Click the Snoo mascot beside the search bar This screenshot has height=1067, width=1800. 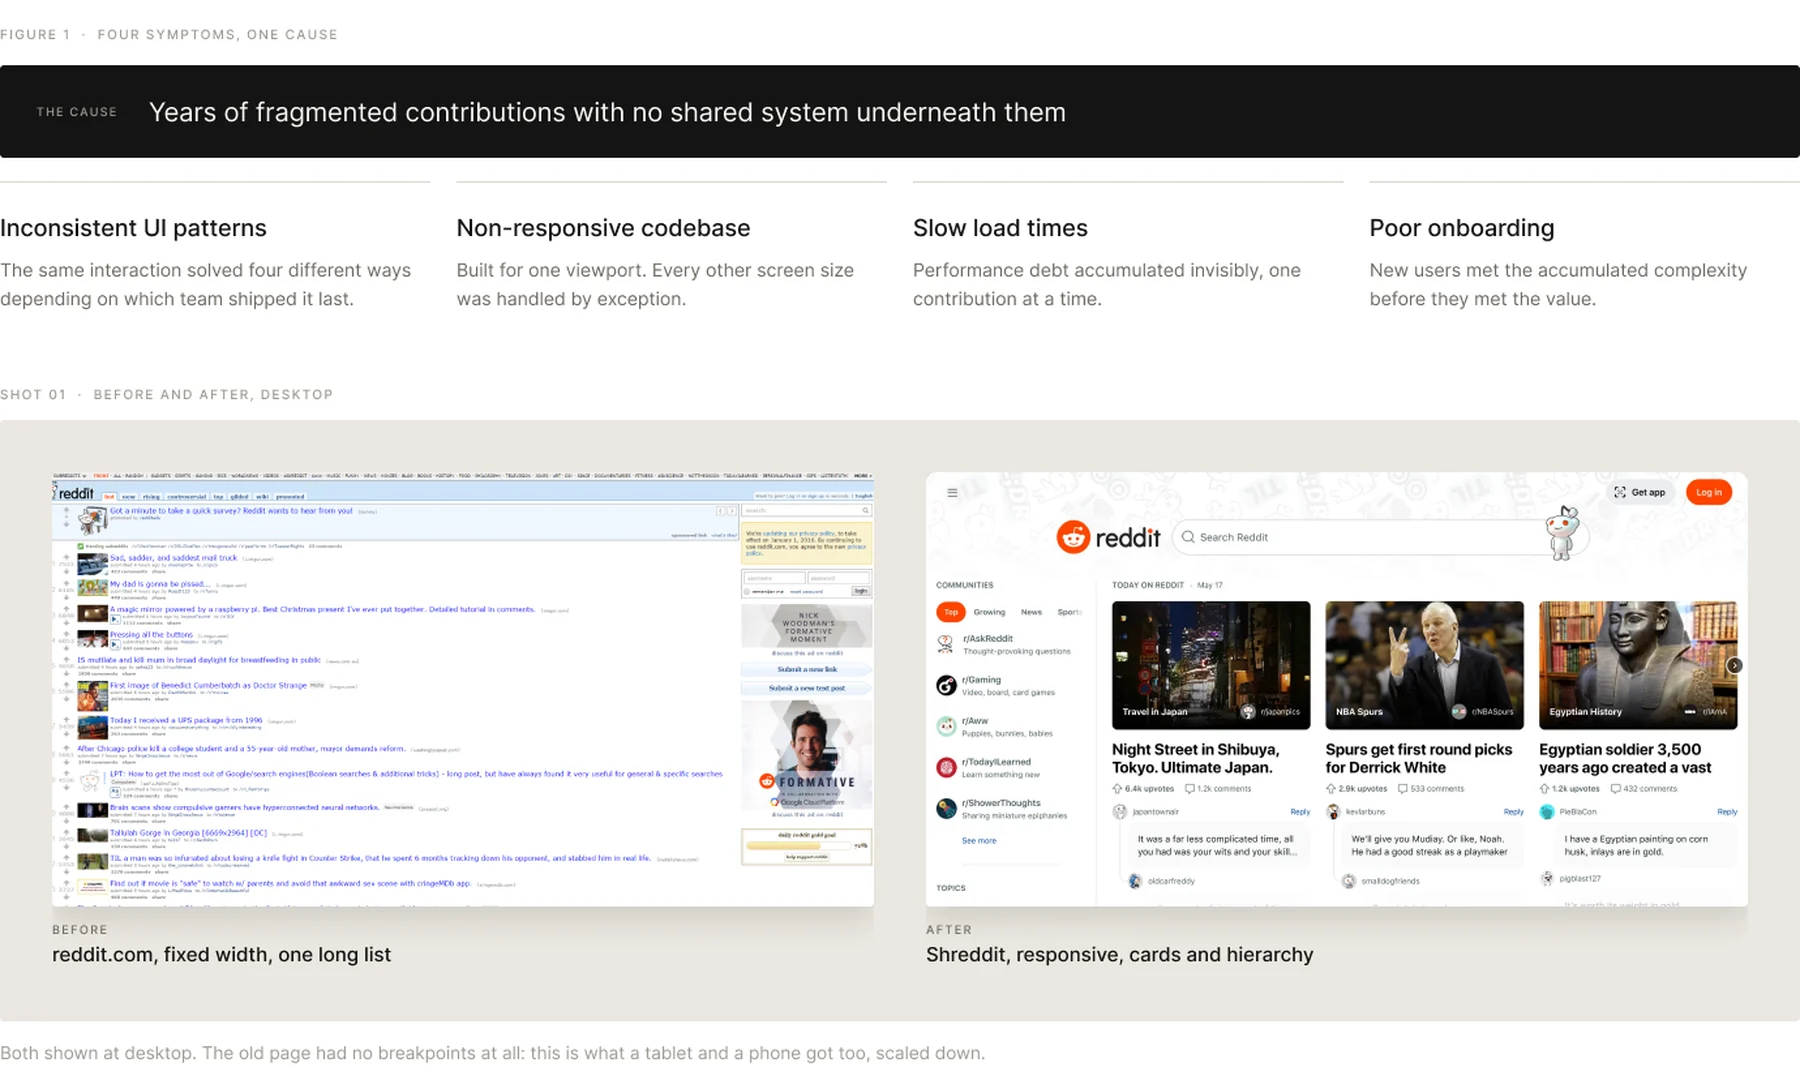1563,533
